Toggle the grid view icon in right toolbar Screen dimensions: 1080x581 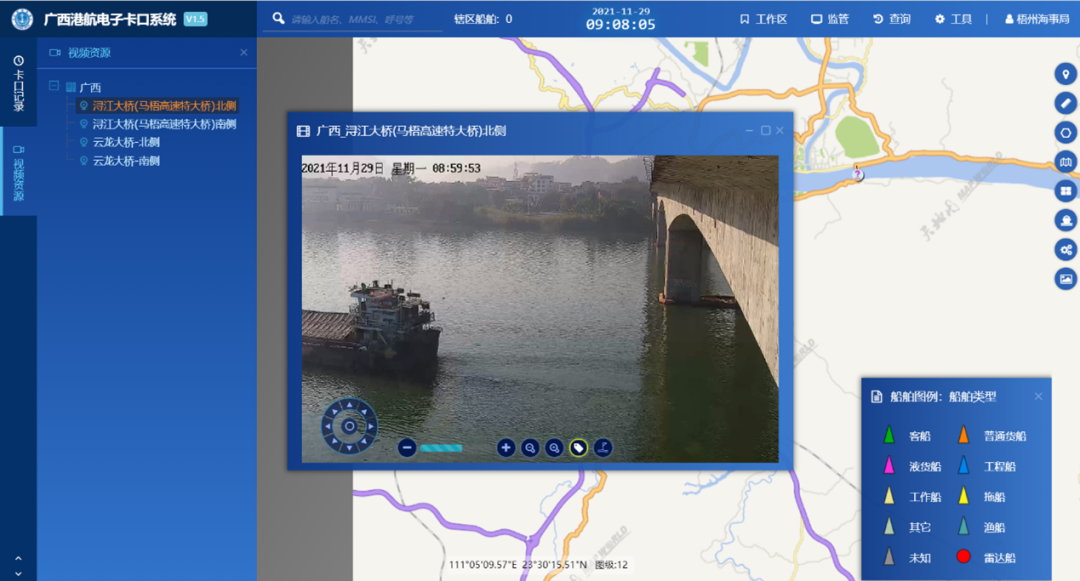(1066, 190)
